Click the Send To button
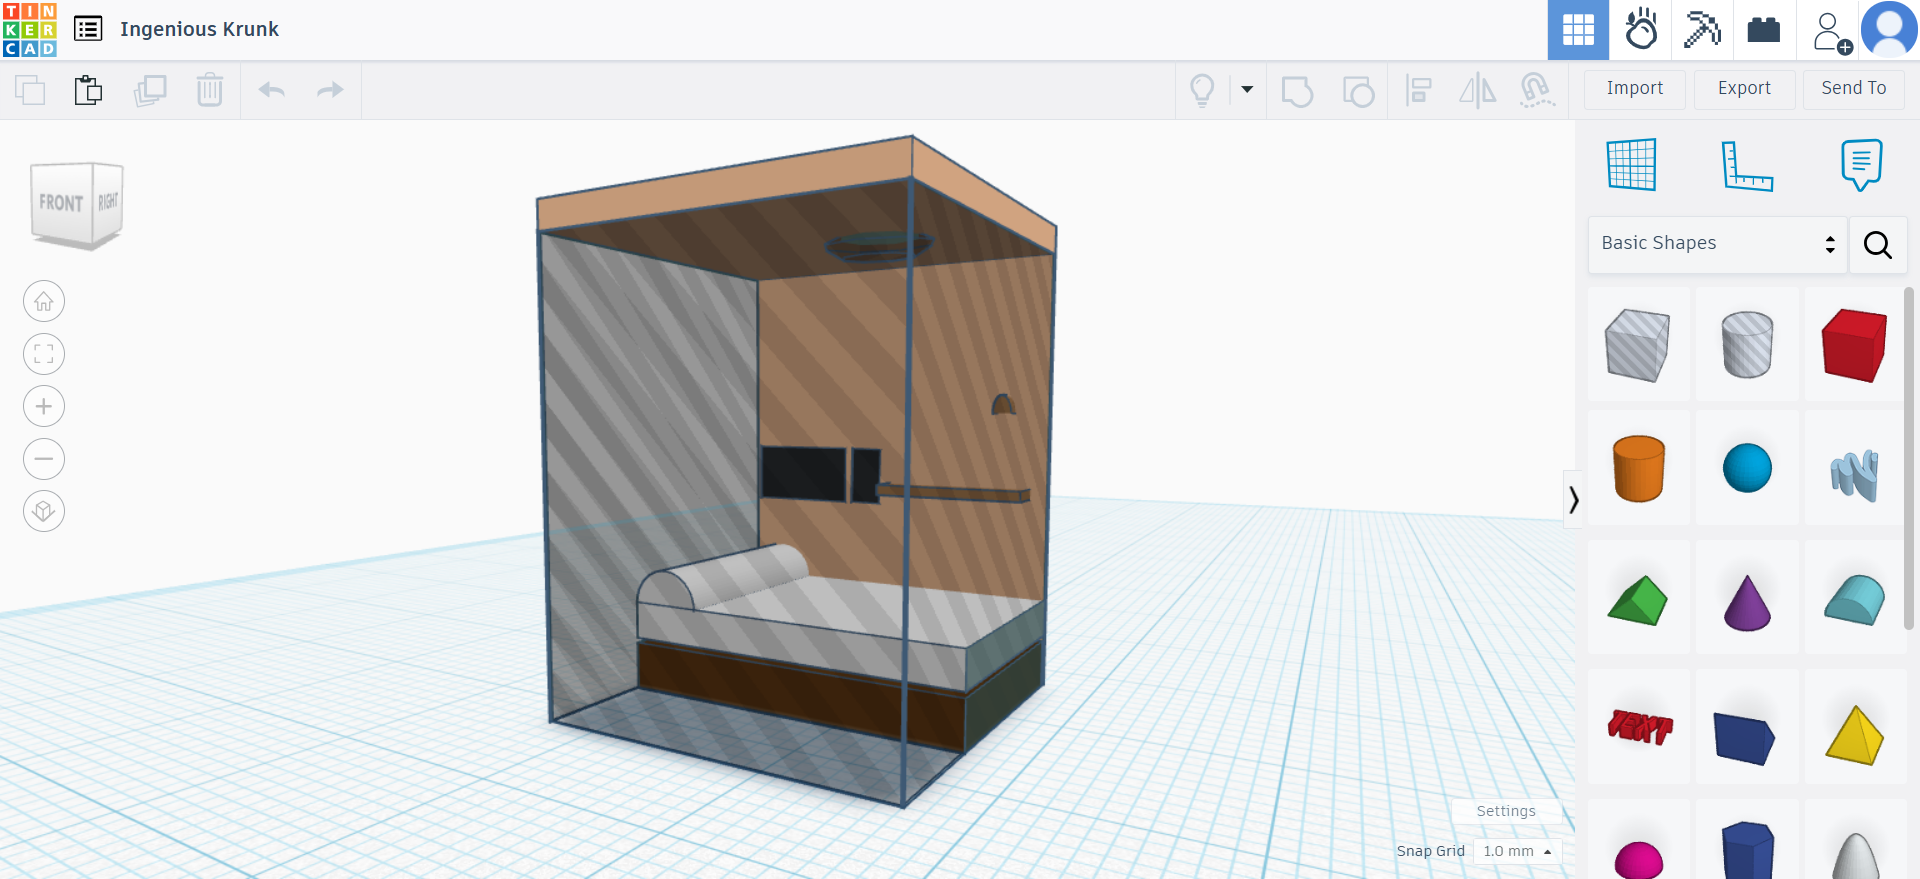The image size is (1920, 879). pyautogui.click(x=1854, y=89)
